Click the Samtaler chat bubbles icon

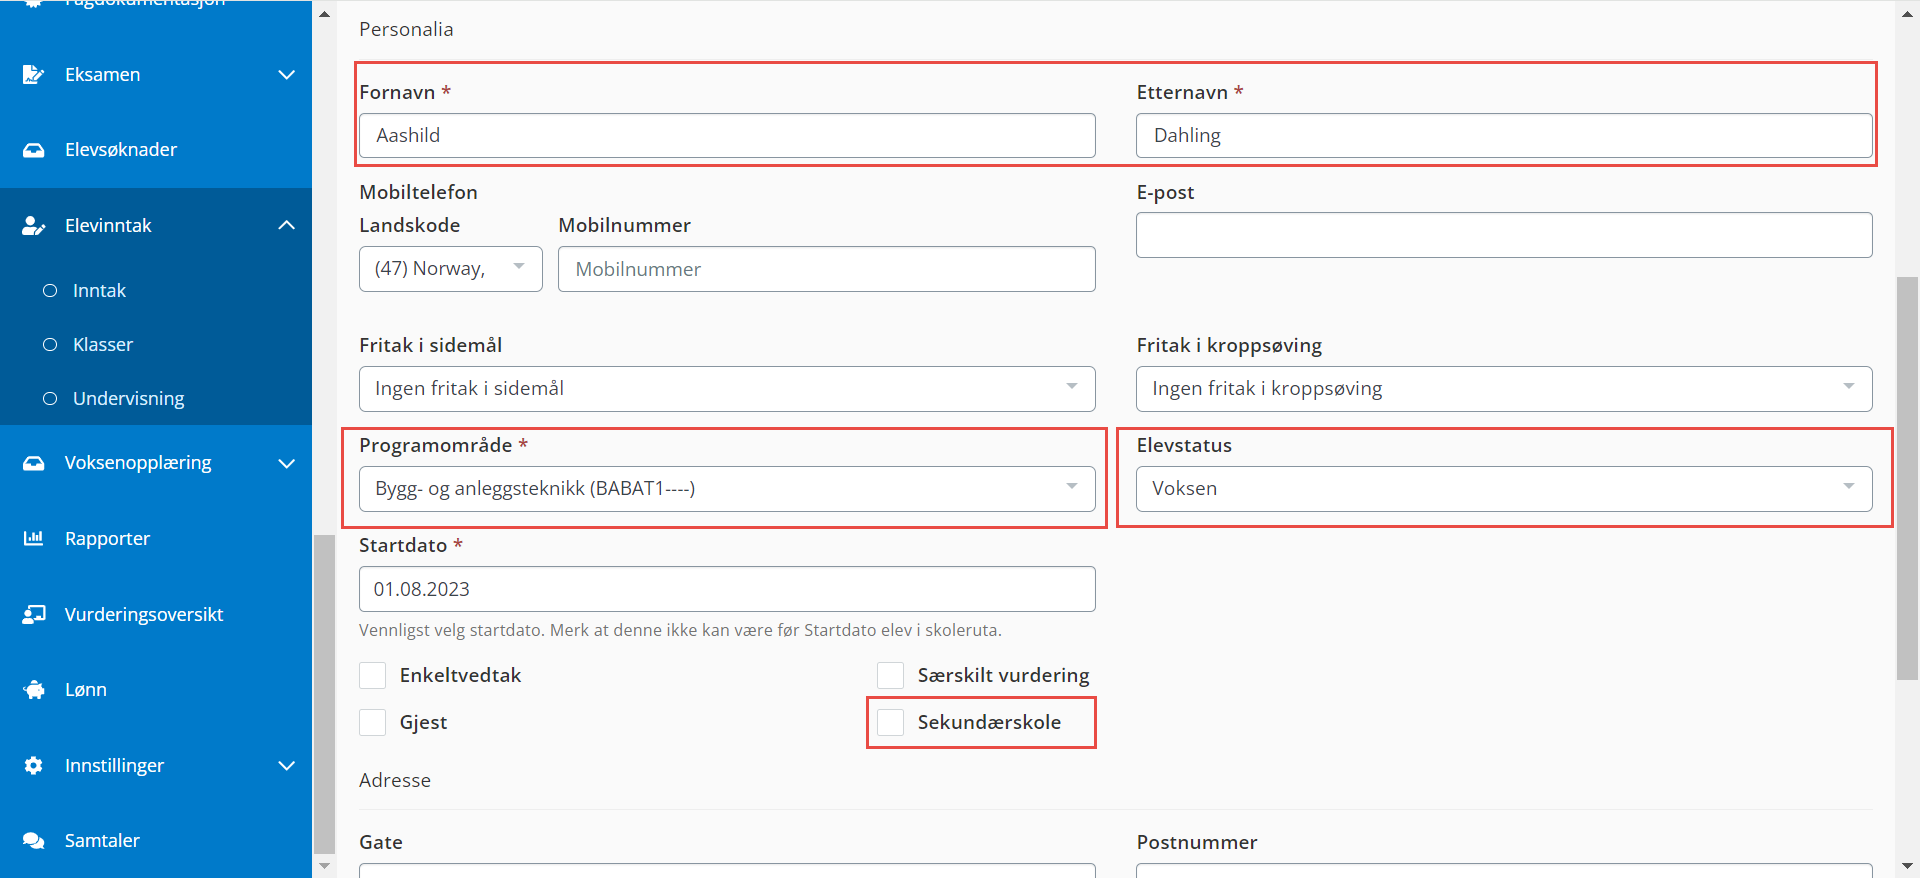[x=33, y=841]
